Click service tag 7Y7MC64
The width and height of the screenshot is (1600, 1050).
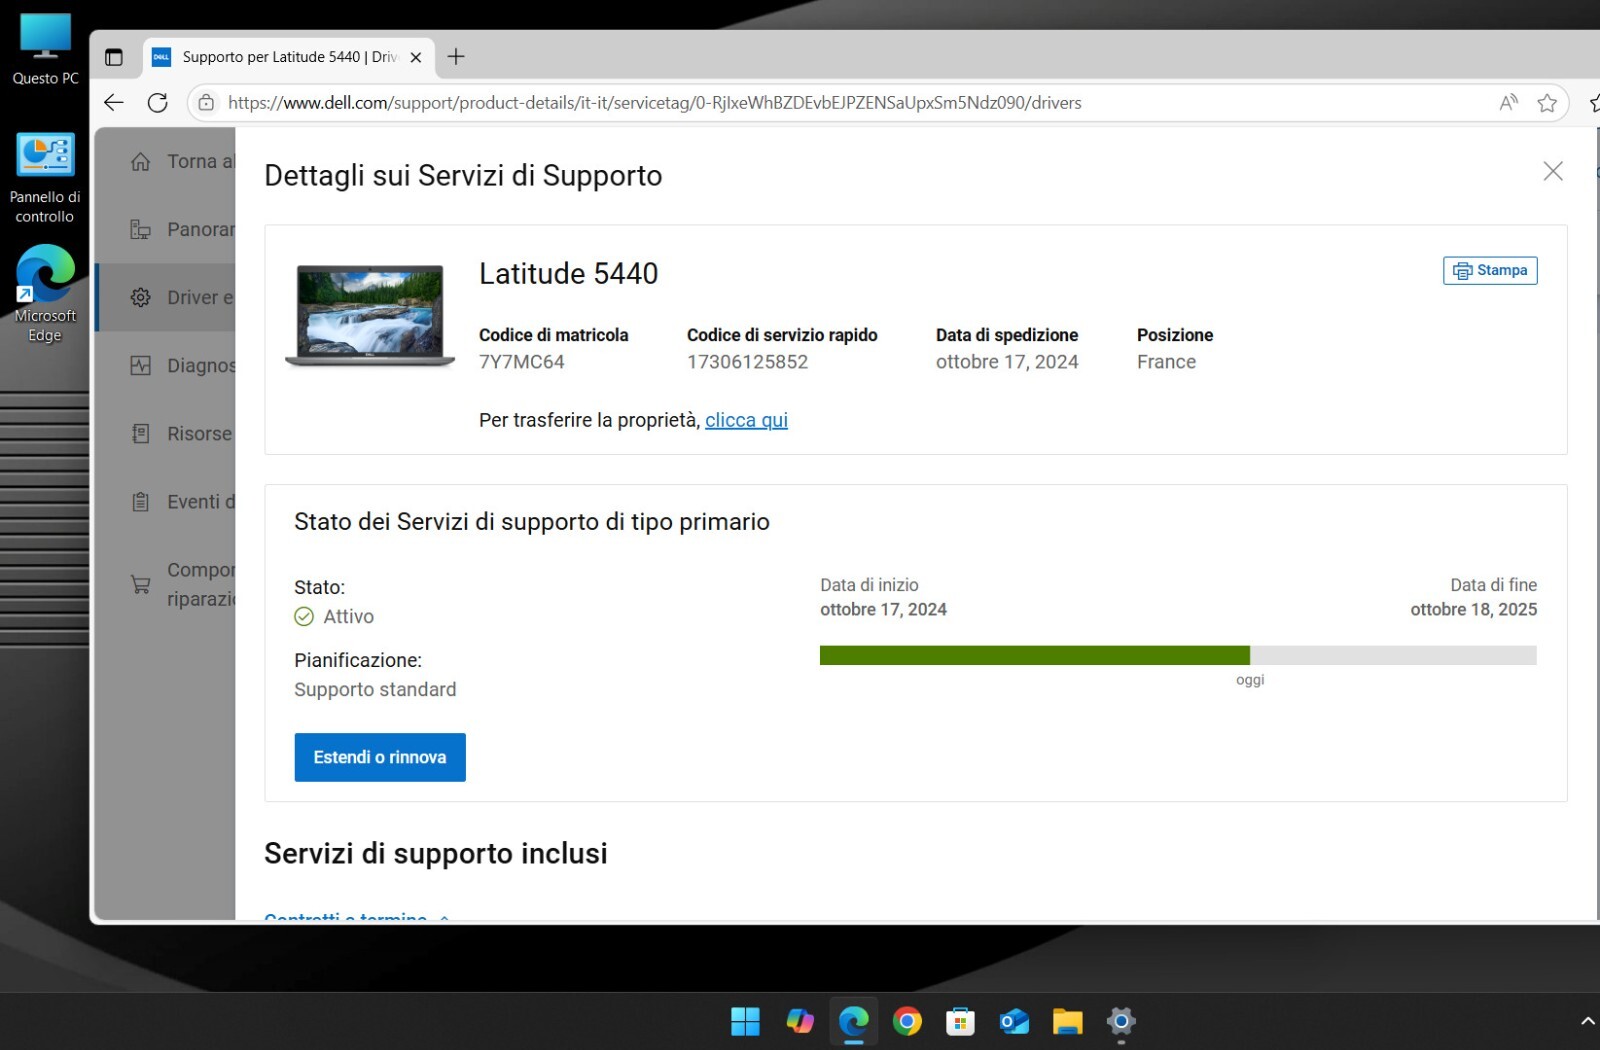pos(522,362)
